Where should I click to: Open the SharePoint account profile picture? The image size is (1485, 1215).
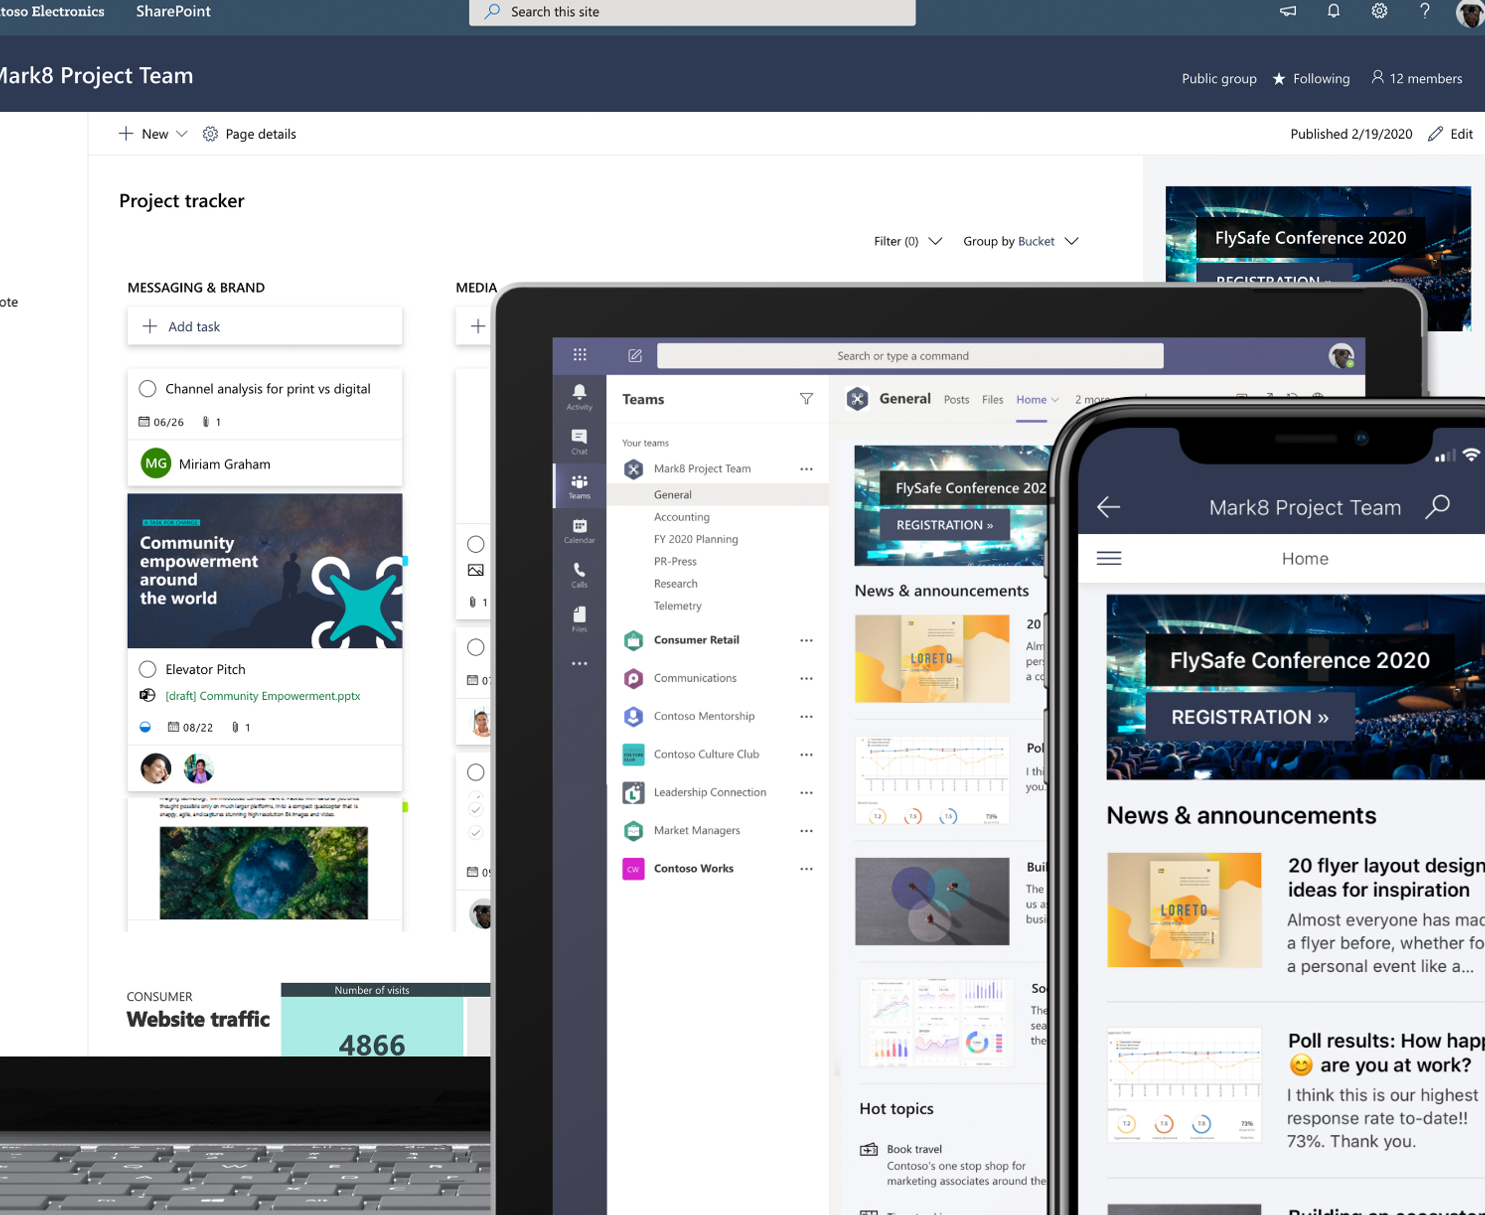click(x=1471, y=13)
